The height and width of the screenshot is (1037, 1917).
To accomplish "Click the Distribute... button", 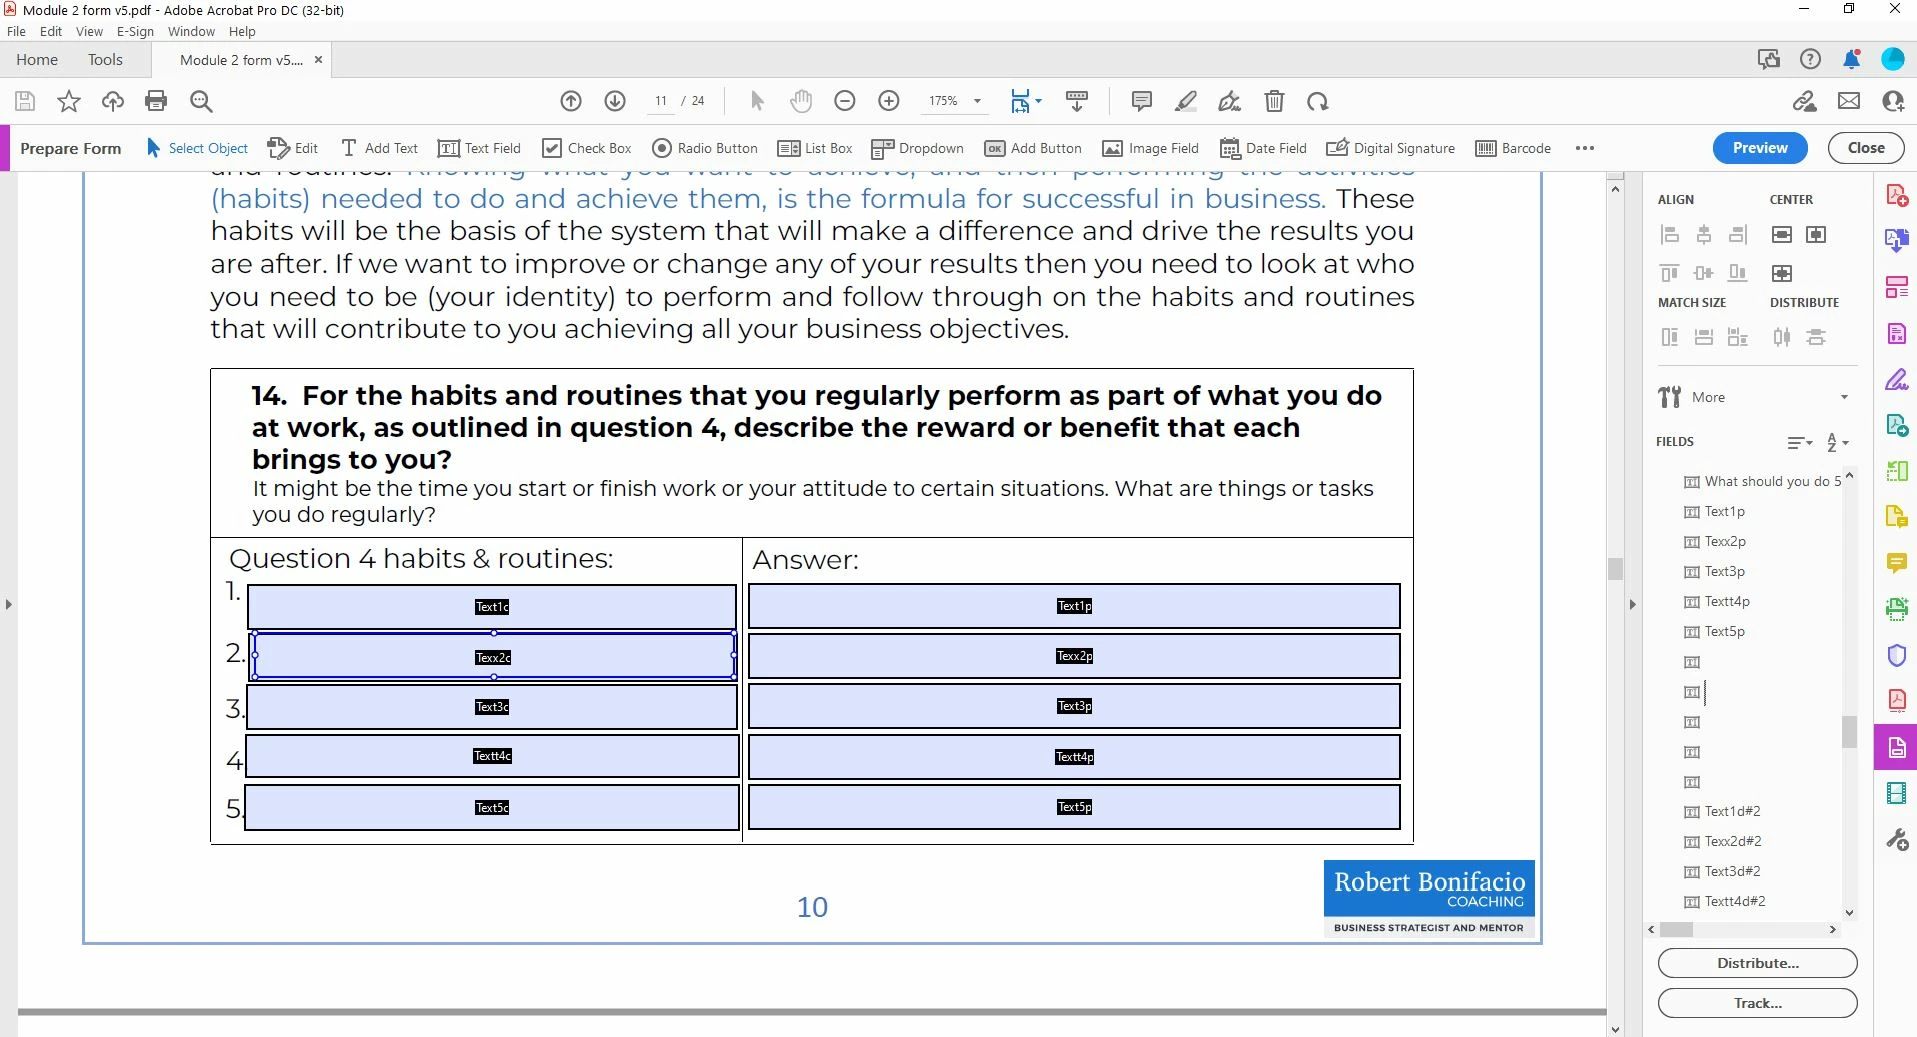I will tap(1757, 963).
